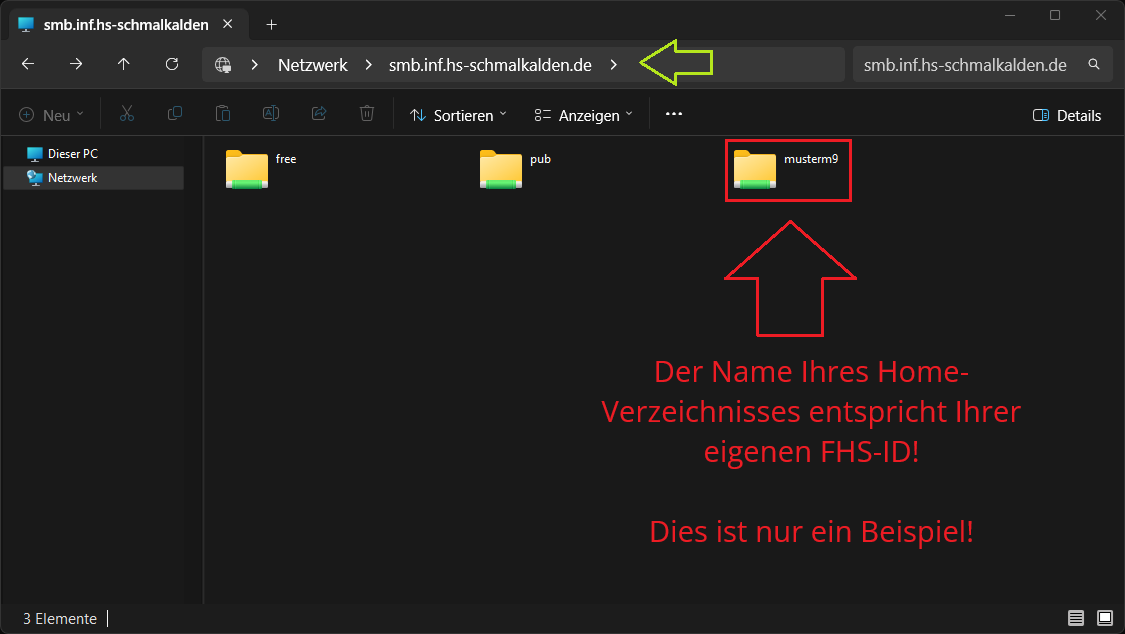Select Netzwerk in the navigation pane

pyautogui.click(x=72, y=178)
